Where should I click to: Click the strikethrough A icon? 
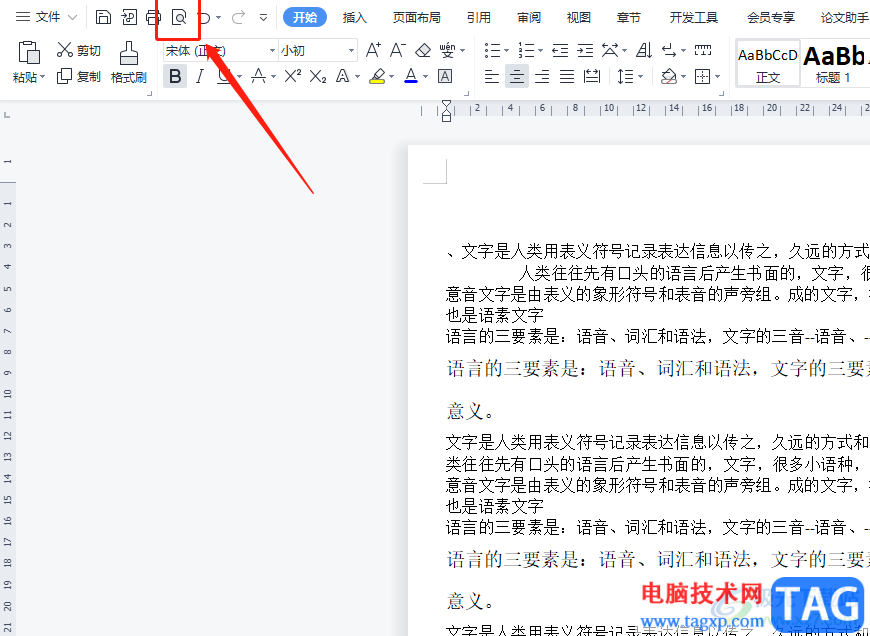(x=259, y=76)
